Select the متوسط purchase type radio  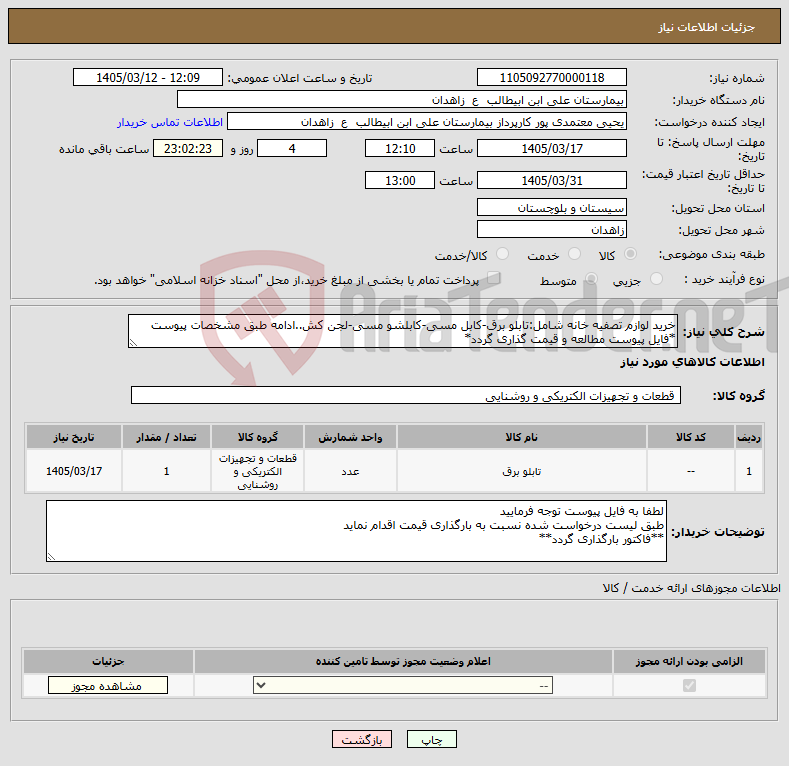coord(591,279)
